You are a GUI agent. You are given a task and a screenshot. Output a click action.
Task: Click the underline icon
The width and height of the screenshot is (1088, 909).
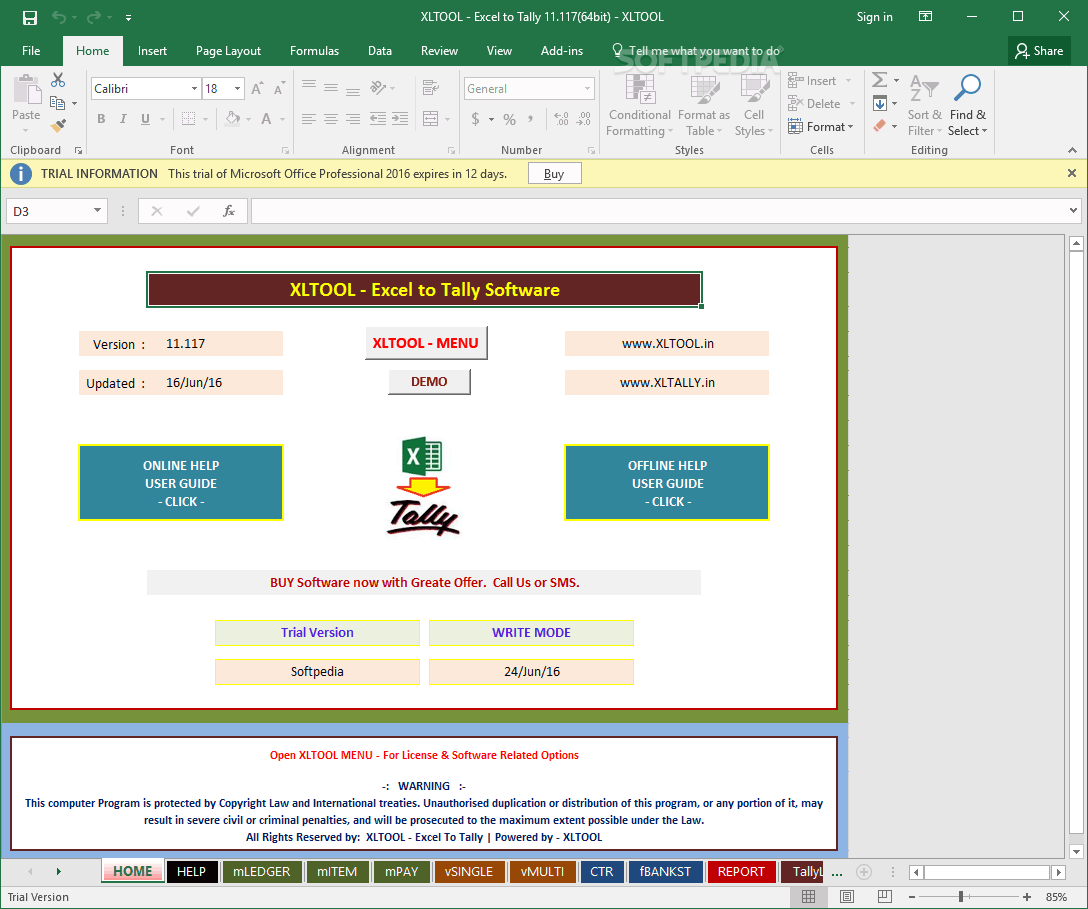tap(144, 118)
